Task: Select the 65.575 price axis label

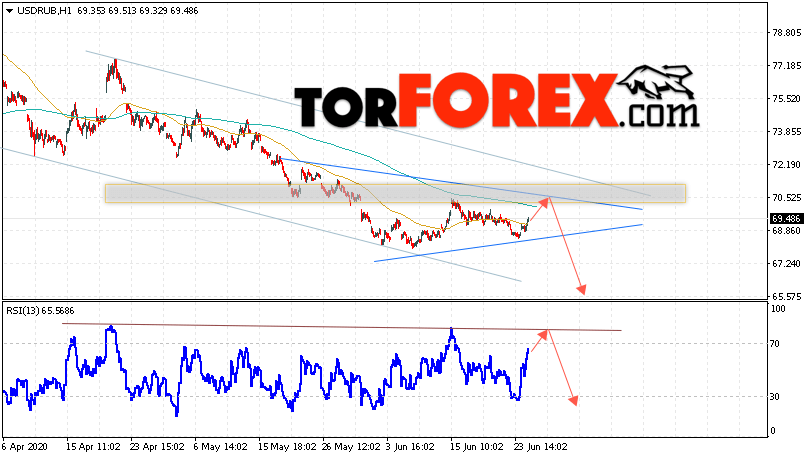Action: coord(786,296)
